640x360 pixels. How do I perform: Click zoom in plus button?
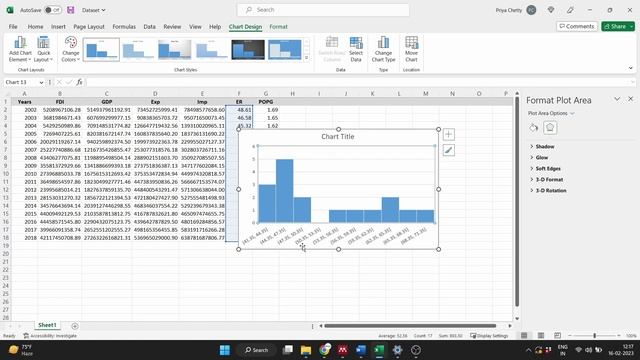click(619, 336)
